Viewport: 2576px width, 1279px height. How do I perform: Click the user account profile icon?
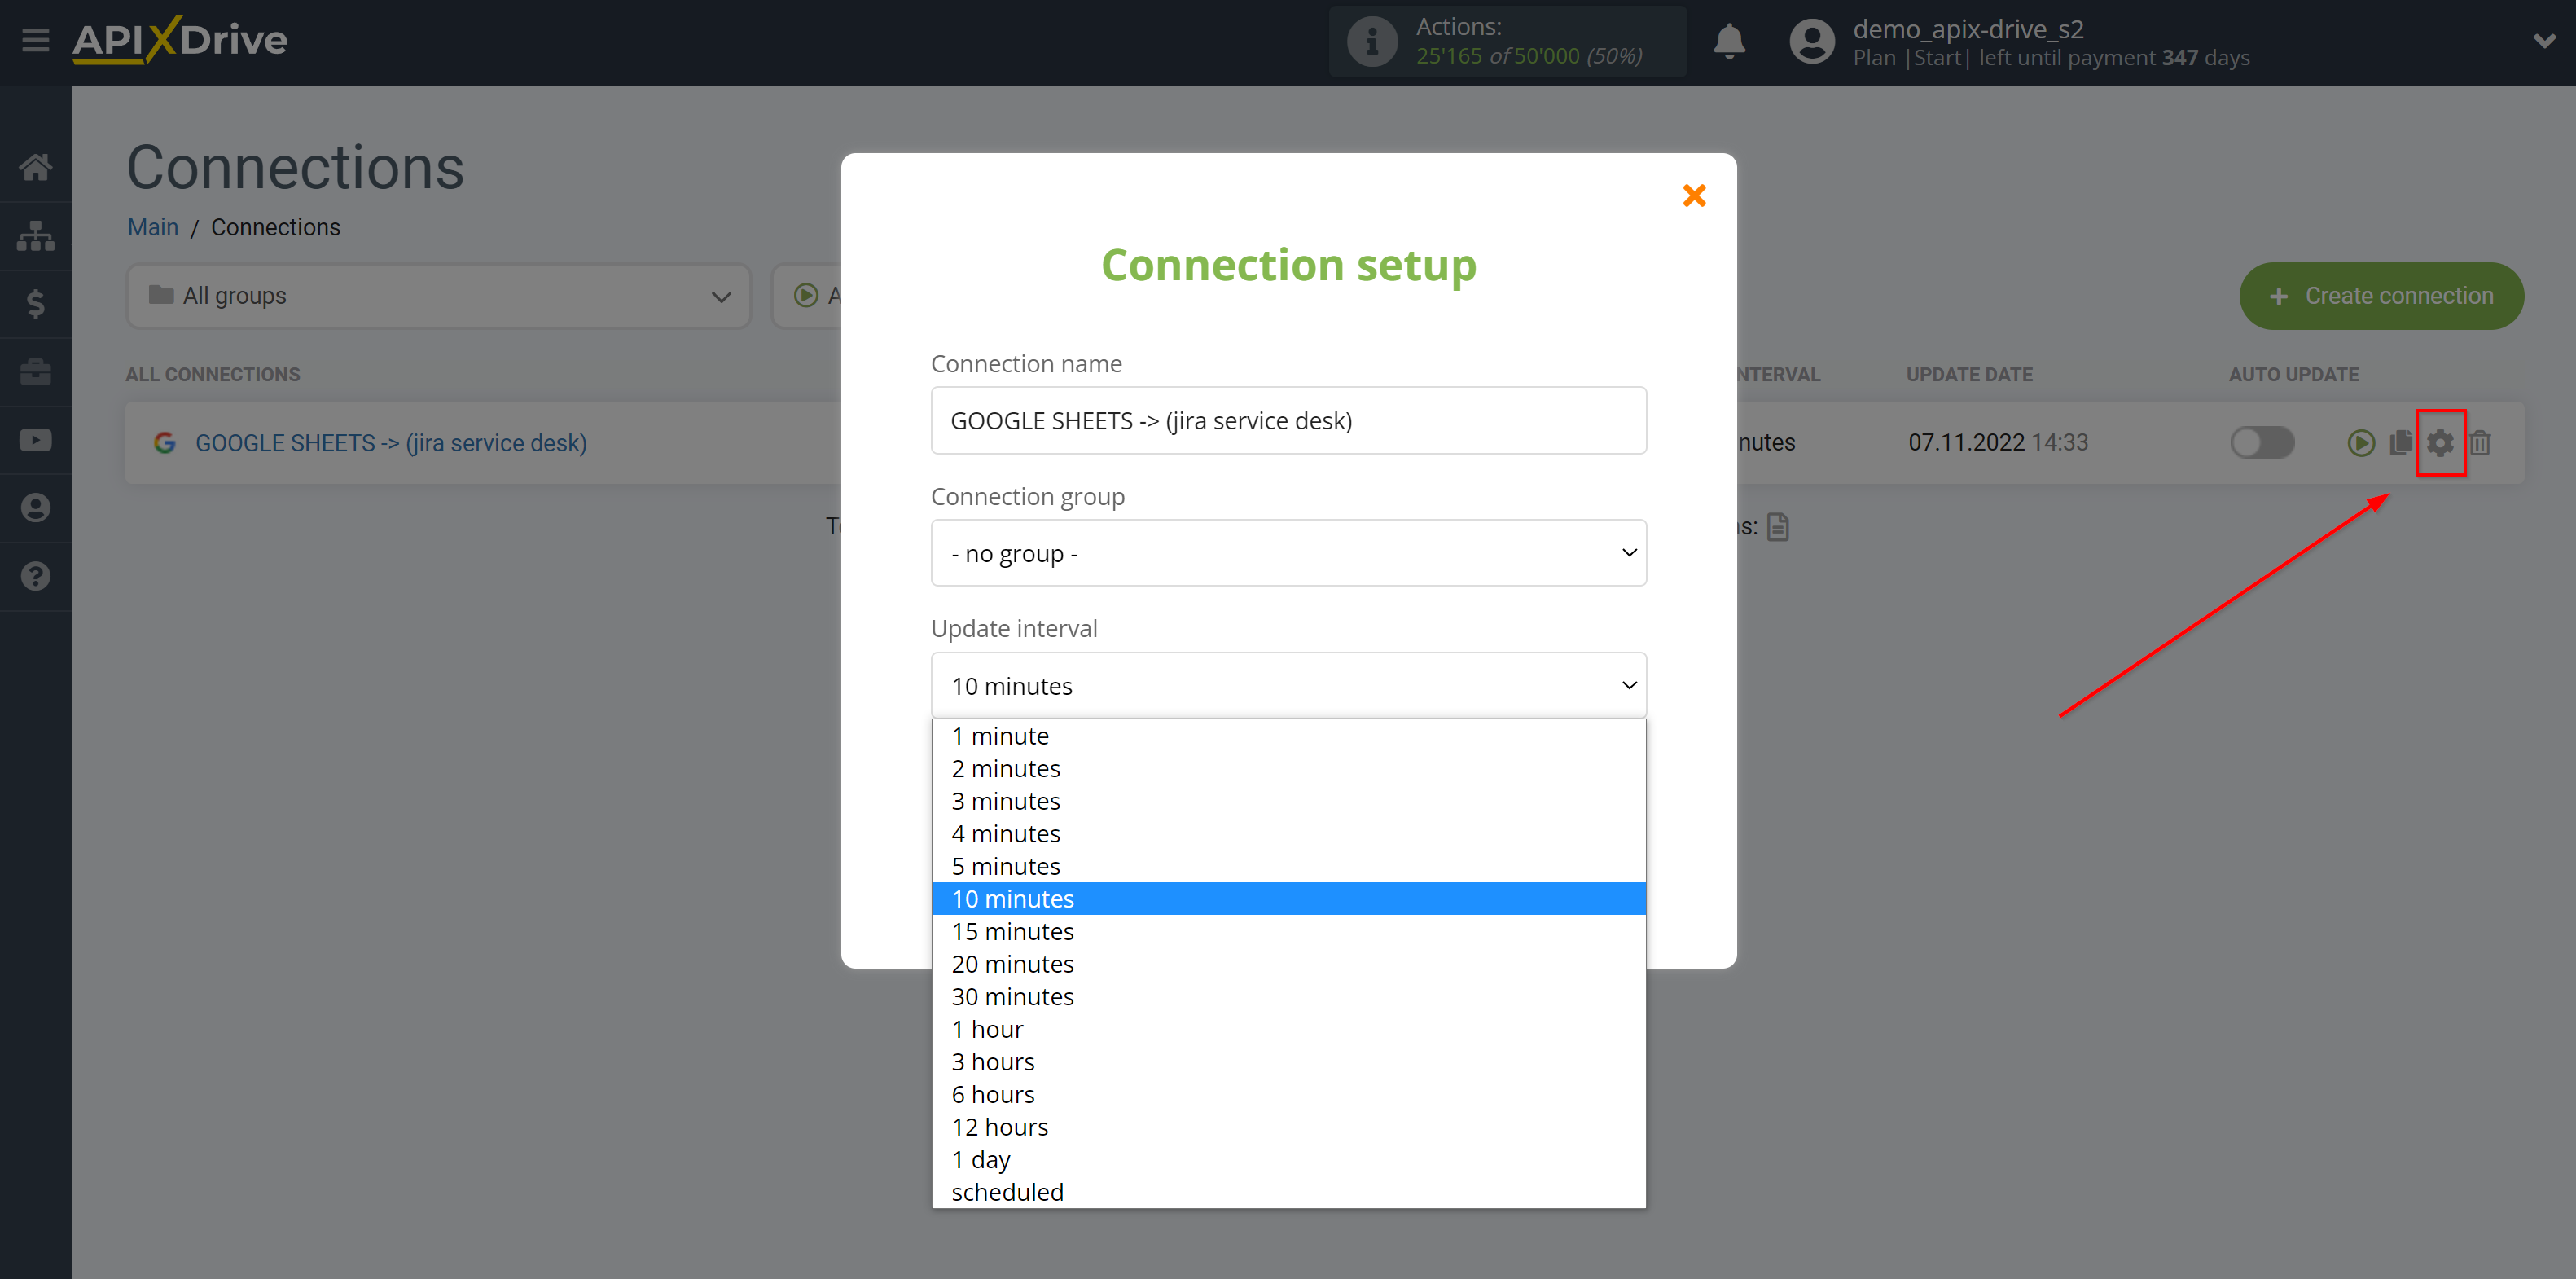(1807, 41)
